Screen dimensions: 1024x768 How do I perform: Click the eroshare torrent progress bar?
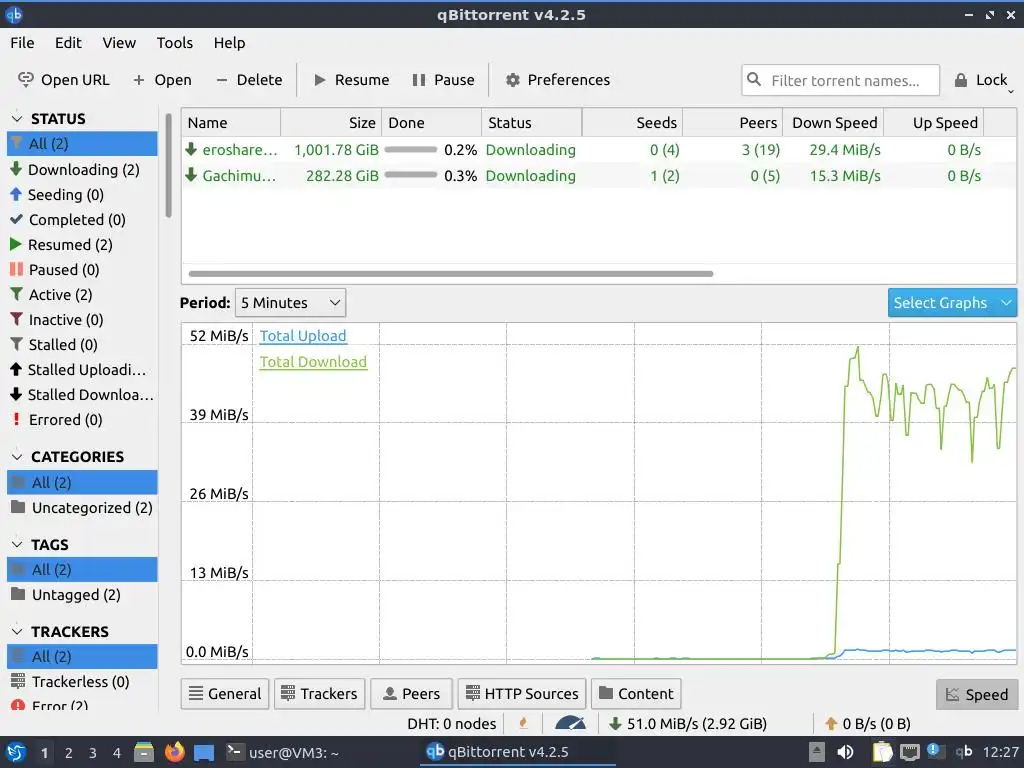click(x=411, y=150)
